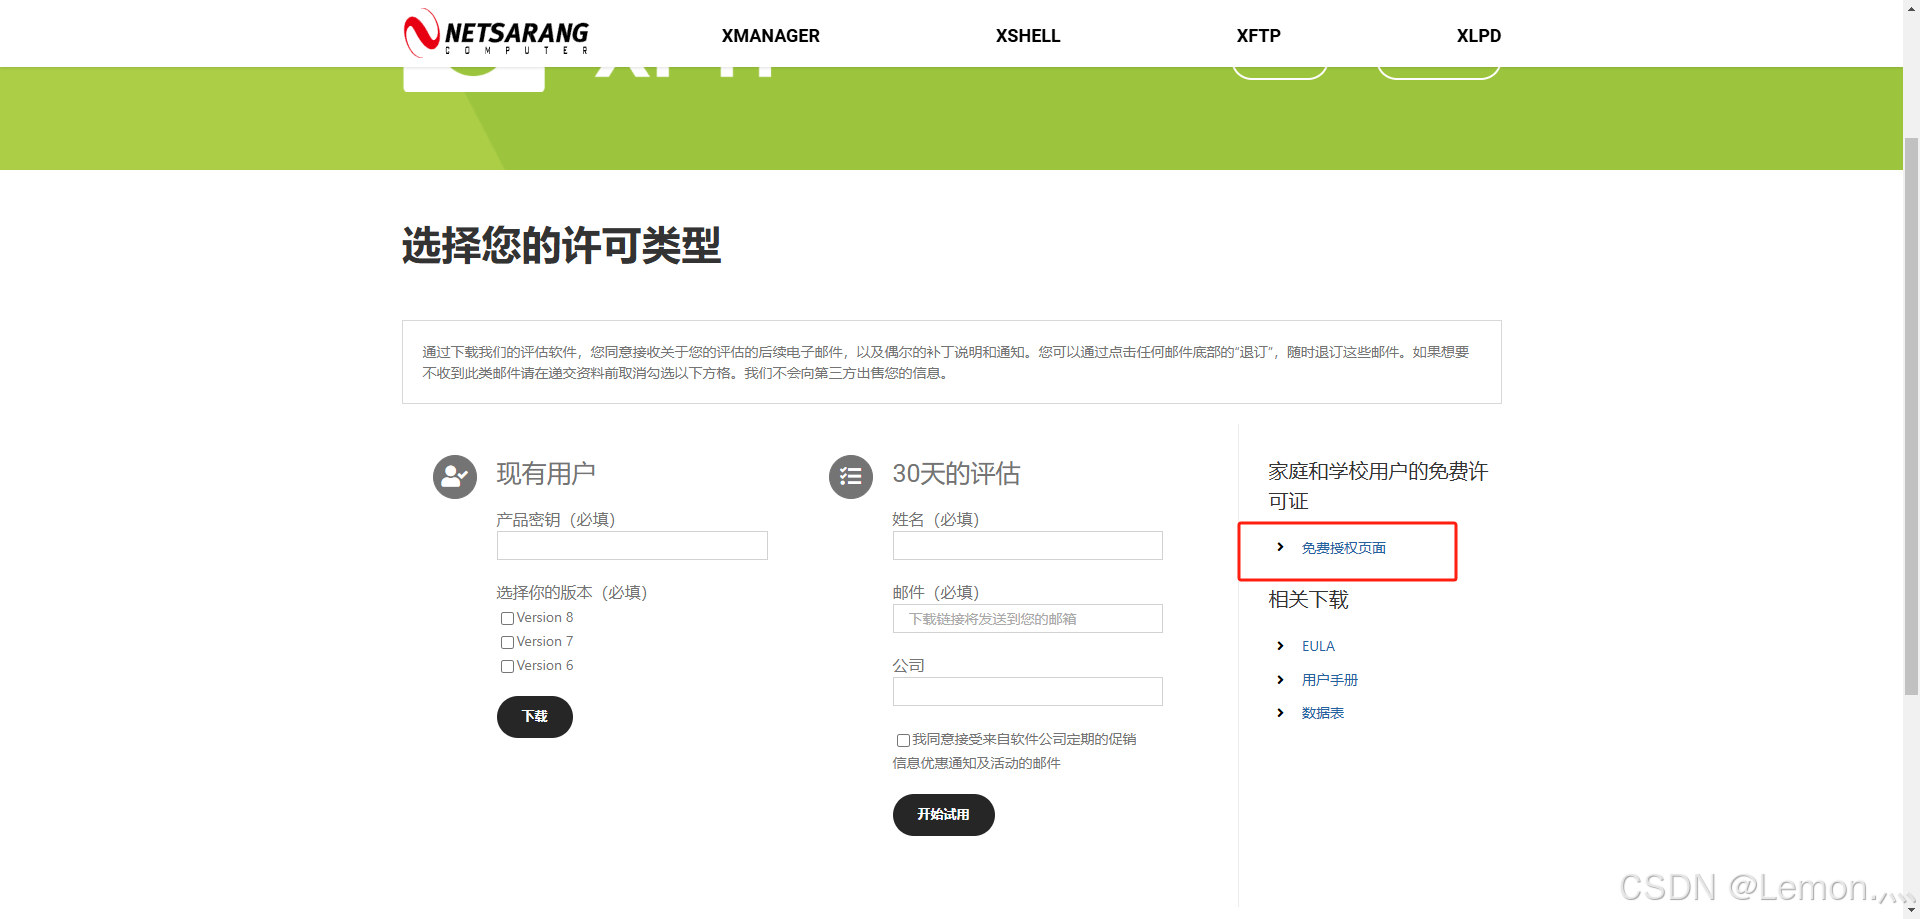Click the 现有用户 heading text

click(x=546, y=474)
